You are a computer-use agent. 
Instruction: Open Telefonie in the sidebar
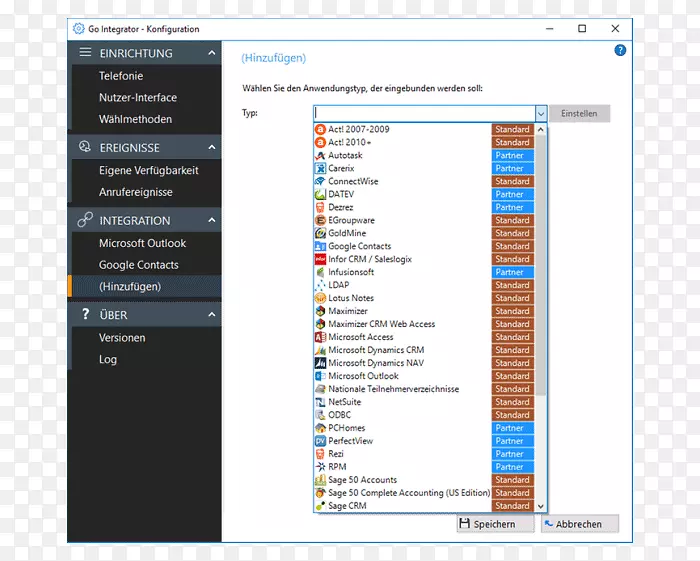[x=121, y=76]
